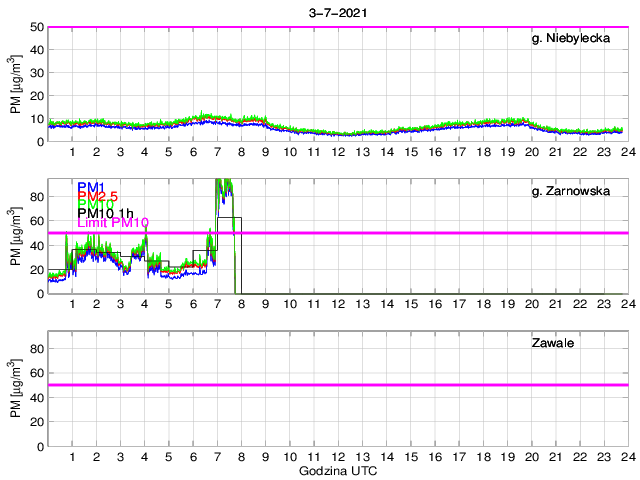Screen dimensions: 640x480
Task: Click the 1 tick below the Zawale chart
Action: click(x=72, y=456)
